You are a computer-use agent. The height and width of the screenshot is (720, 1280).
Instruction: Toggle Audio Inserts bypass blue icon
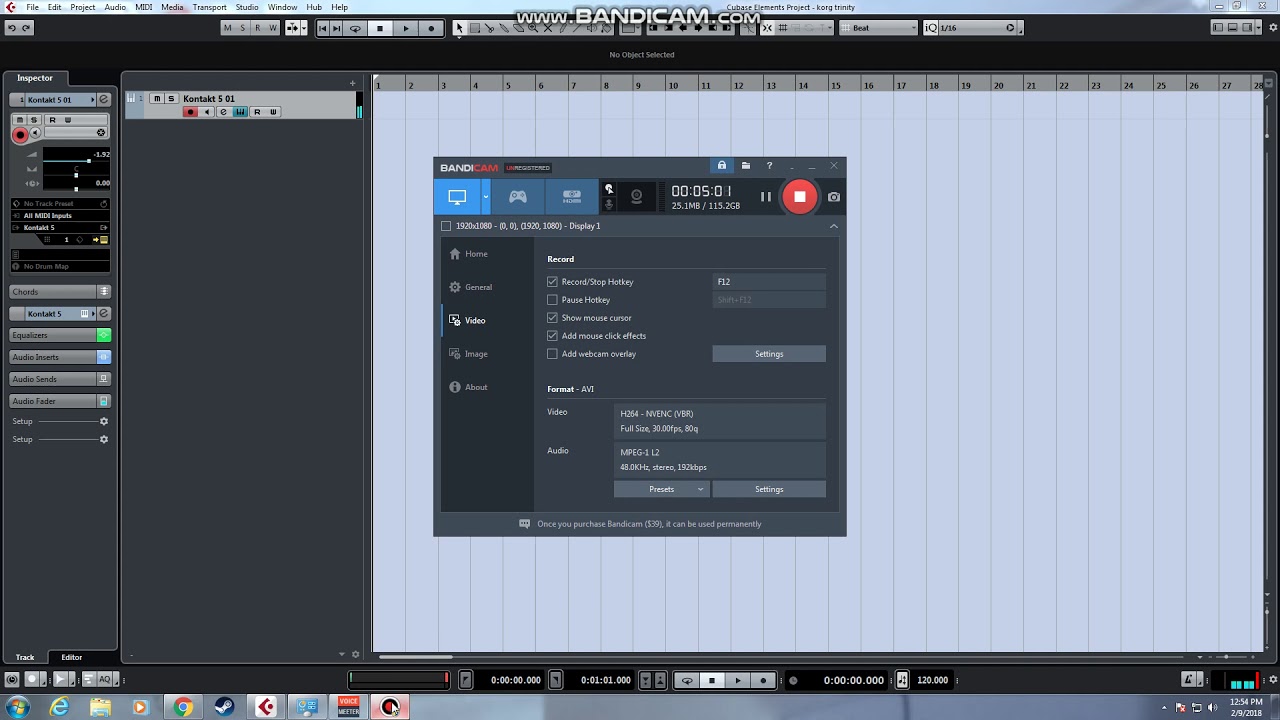[103, 357]
